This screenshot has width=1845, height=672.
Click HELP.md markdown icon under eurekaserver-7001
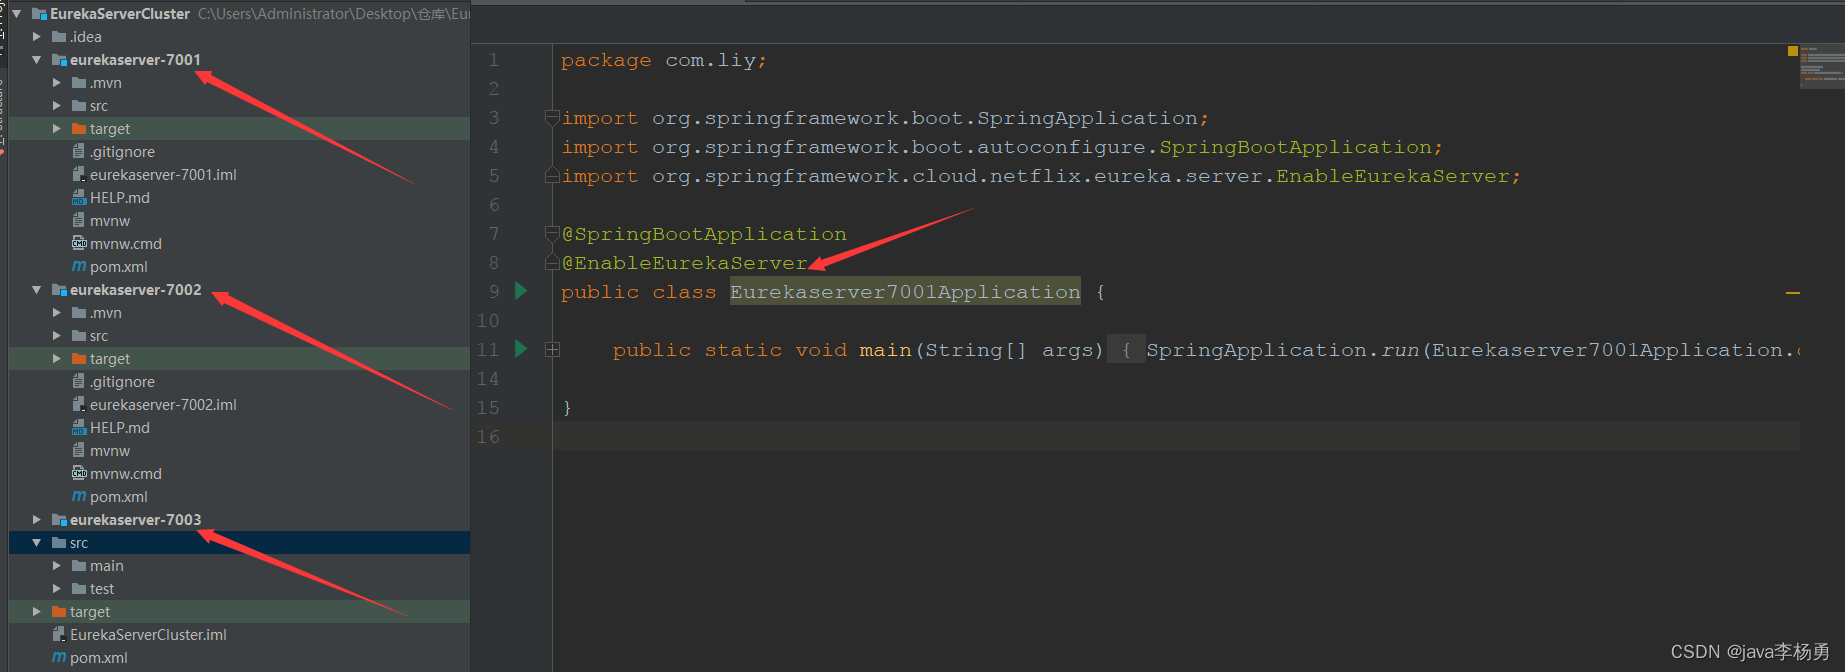[x=79, y=198]
